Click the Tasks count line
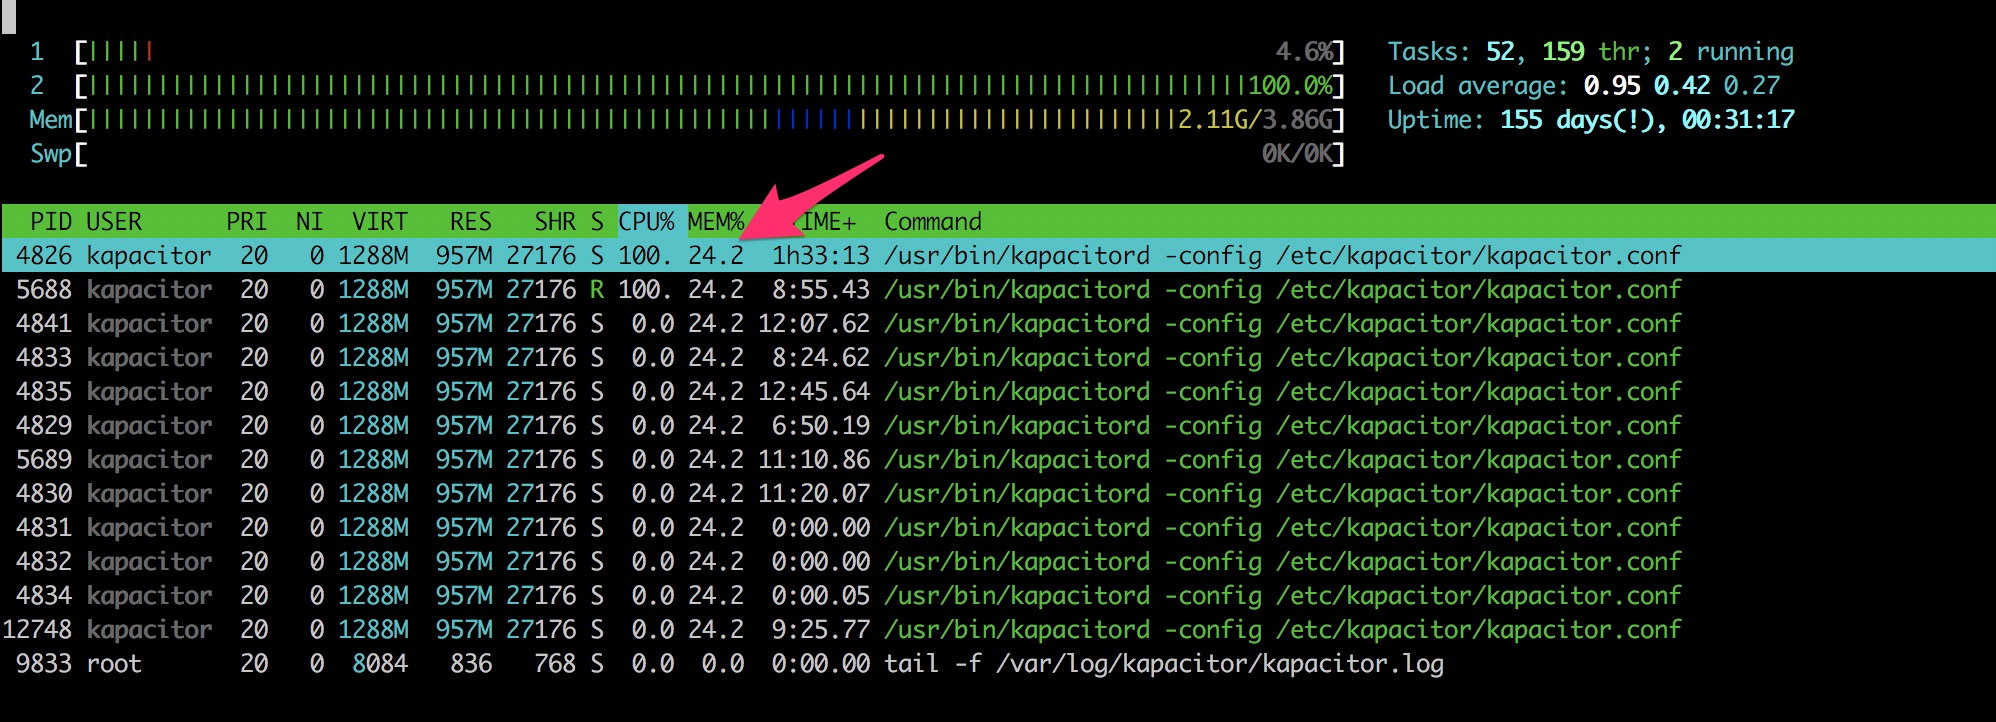Image resolution: width=1996 pixels, height=722 pixels. pyautogui.click(x=1590, y=51)
